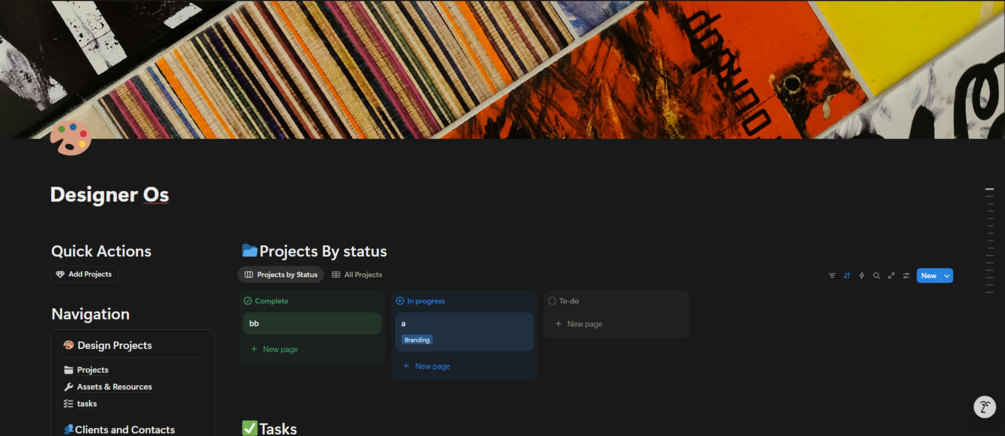Switch to the All Projects tab
Image resolution: width=1005 pixels, height=436 pixels.
coord(357,274)
